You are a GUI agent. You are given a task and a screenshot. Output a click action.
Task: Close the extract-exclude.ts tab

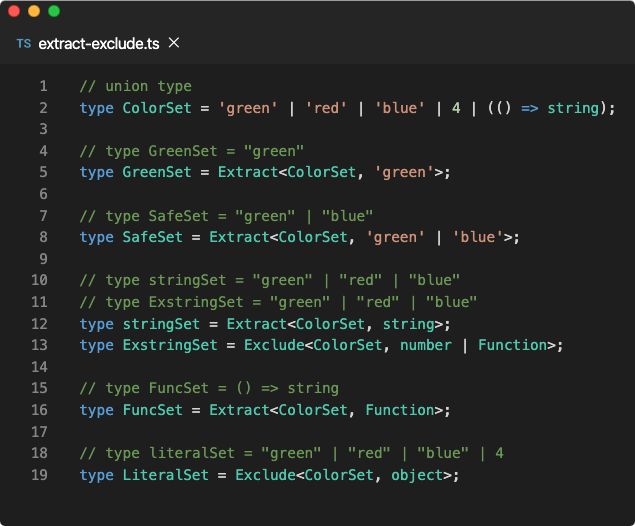pos(174,43)
